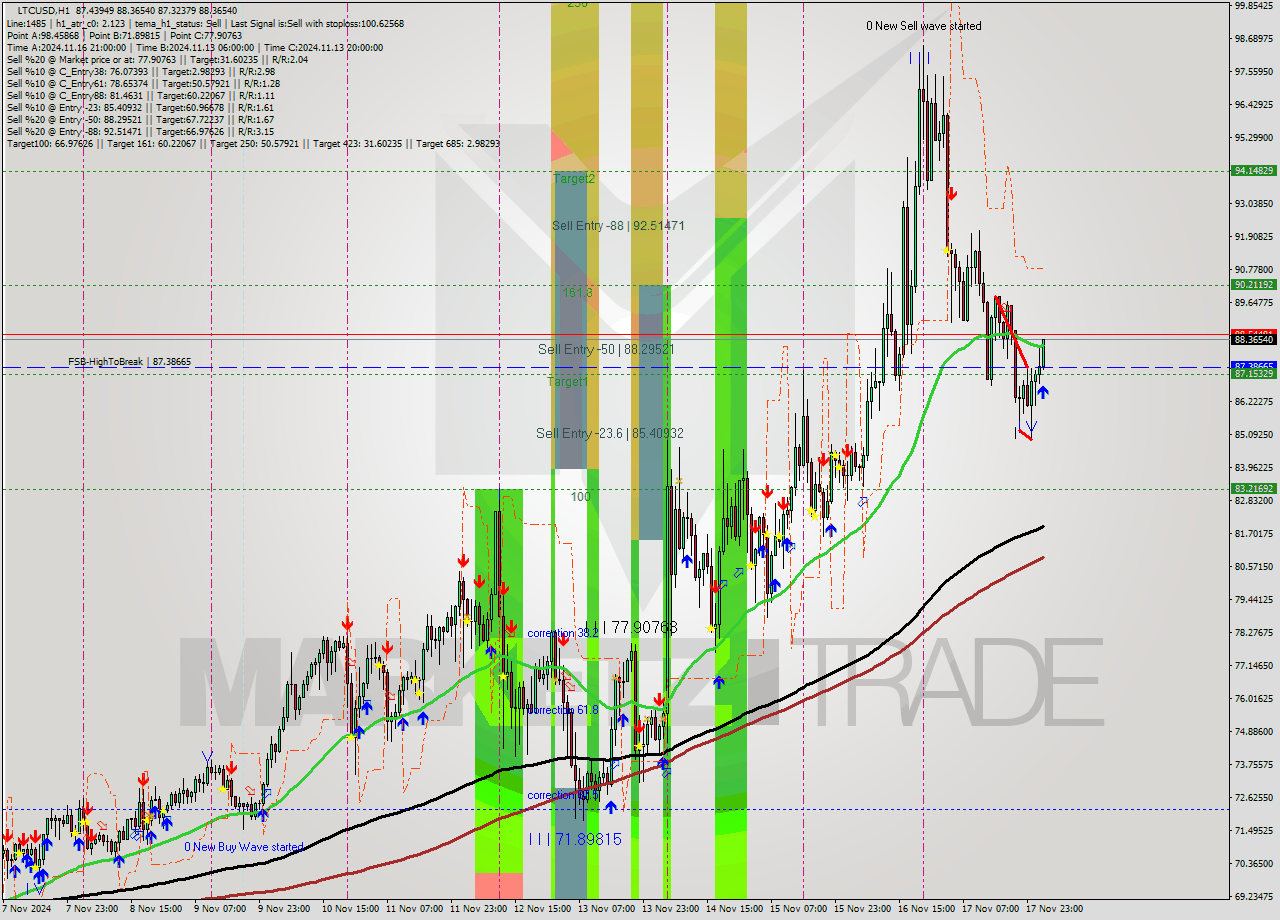Click the '9 Nov 07:00' time axis label
The image size is (1280, 920).
pos(220,909)
